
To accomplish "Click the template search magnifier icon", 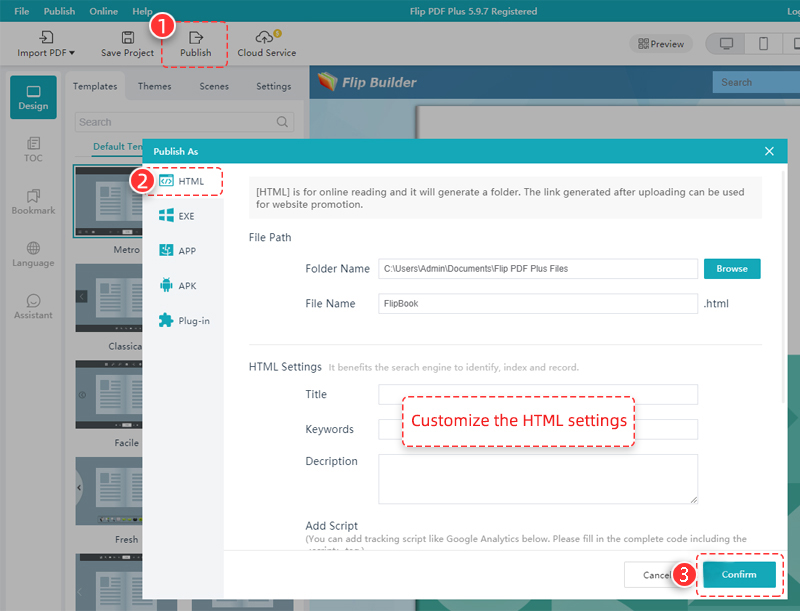I will tap(282, 122).
